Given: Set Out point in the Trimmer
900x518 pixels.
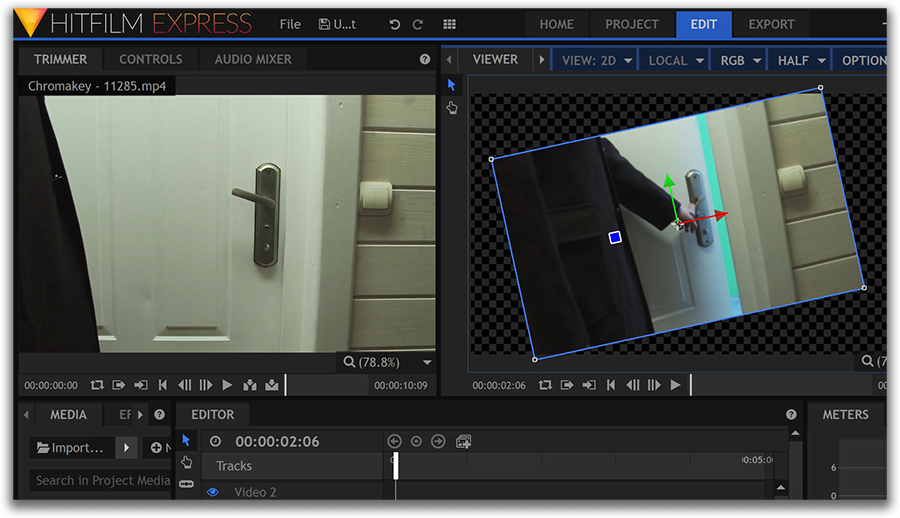Looking at the screenshot, I should [141, 385].
